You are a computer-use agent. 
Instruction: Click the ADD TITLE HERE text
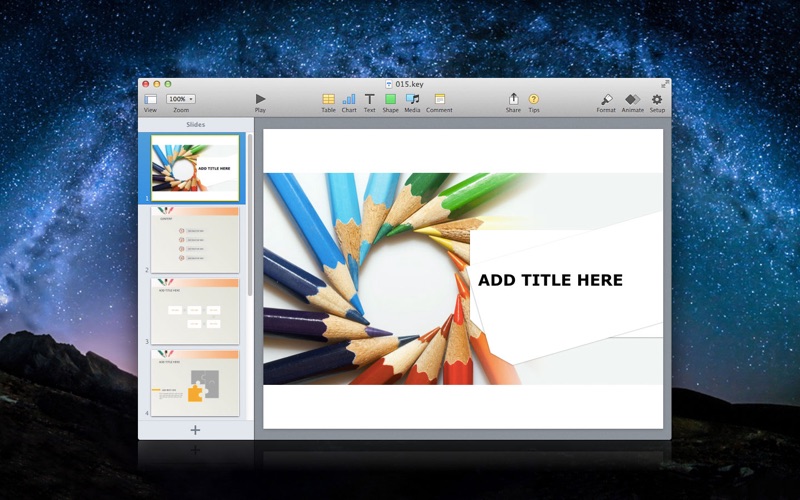coord(550,280)
